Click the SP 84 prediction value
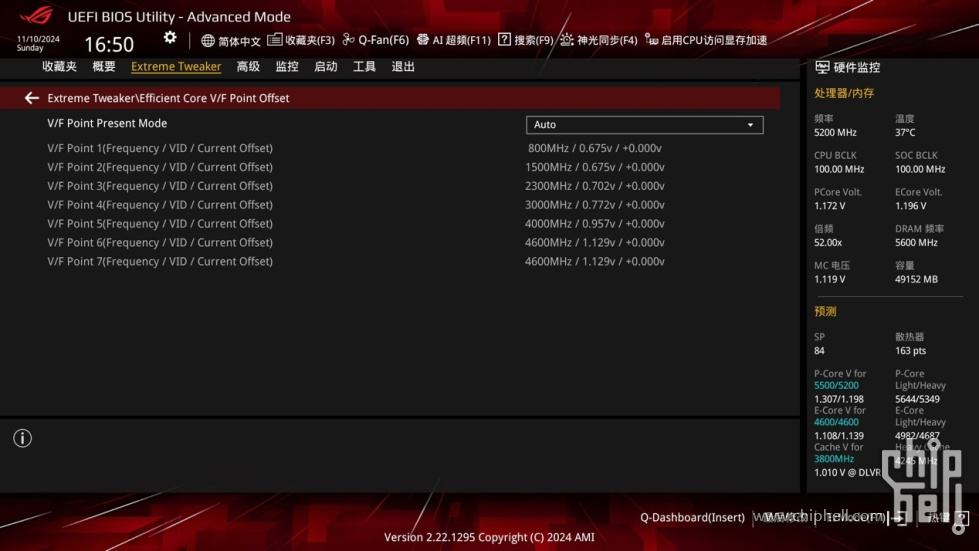This screenshot has height=551, width=979. click(x=819, y=351)
